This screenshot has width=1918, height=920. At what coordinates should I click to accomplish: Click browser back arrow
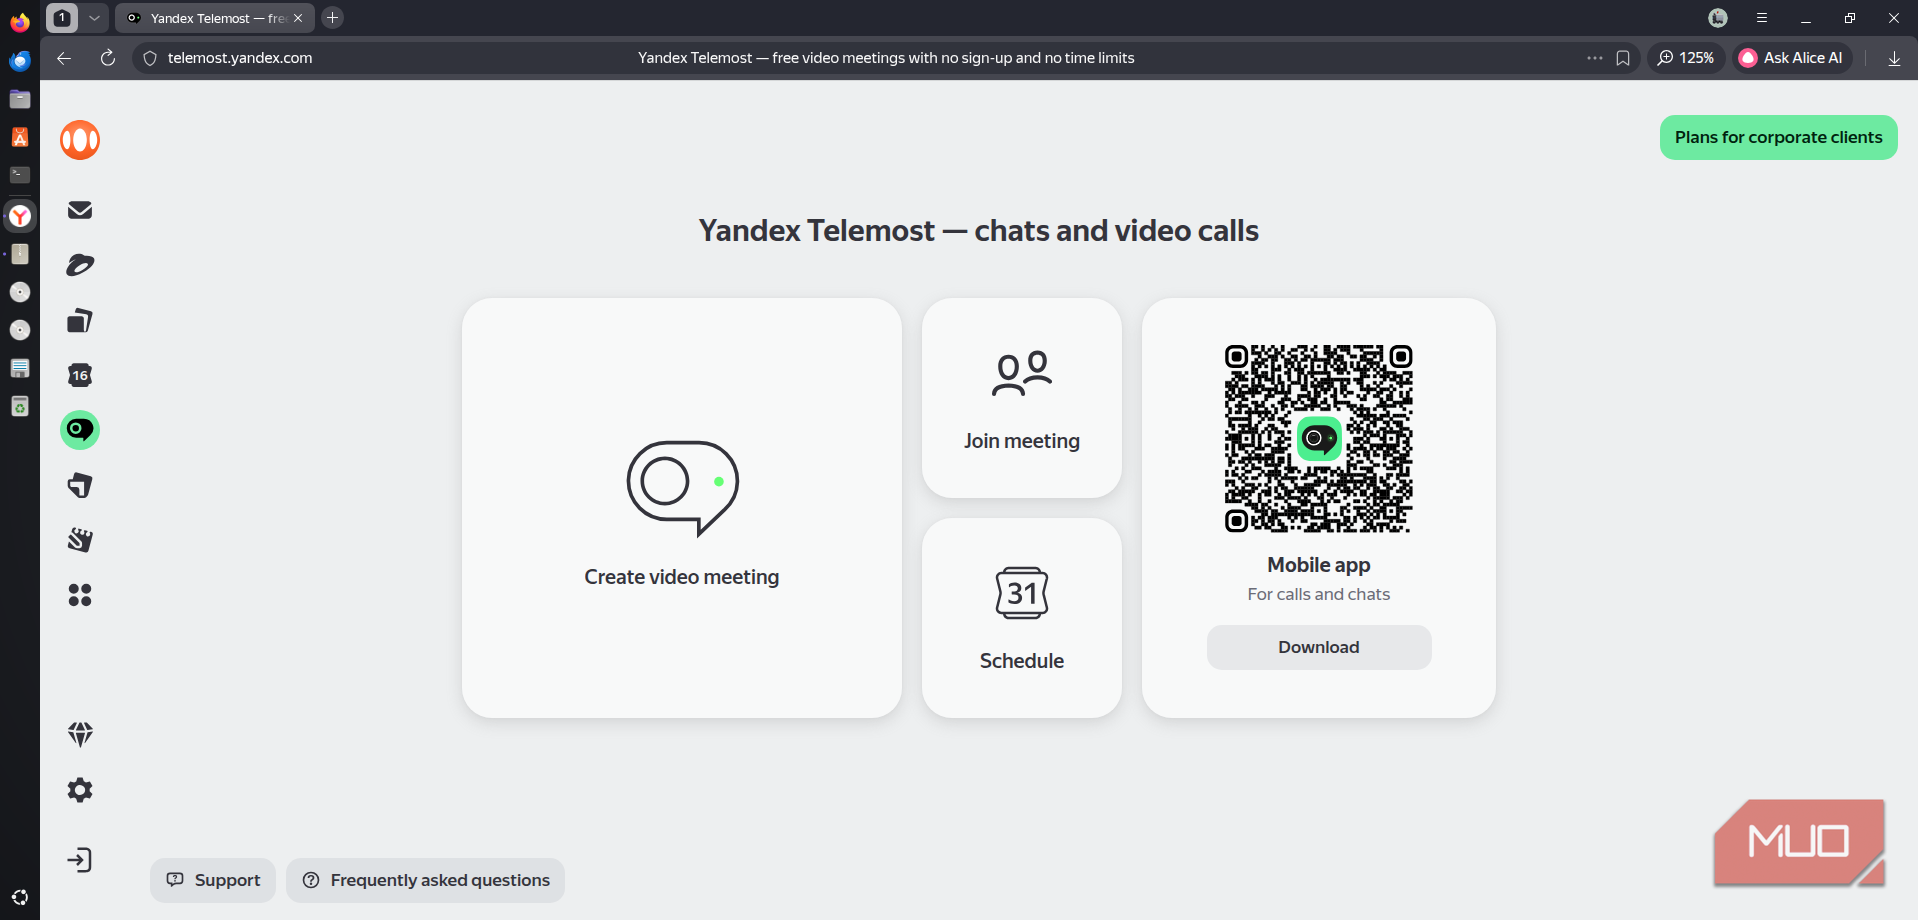64,58
